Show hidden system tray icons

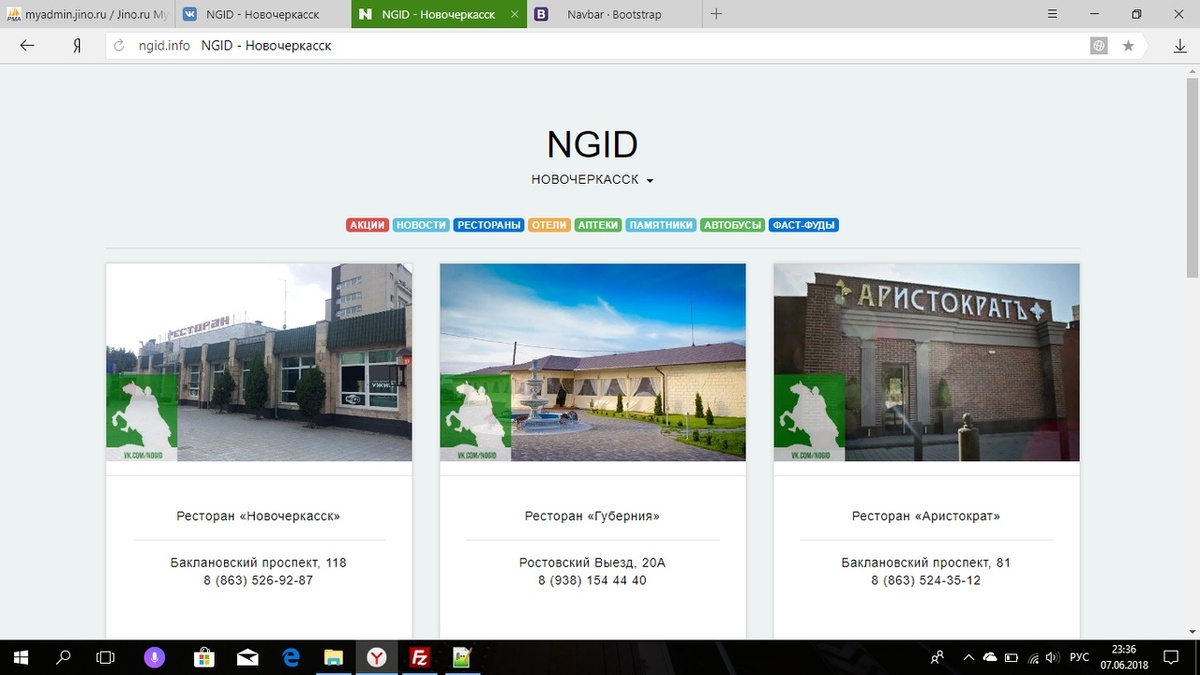[967, 657]
